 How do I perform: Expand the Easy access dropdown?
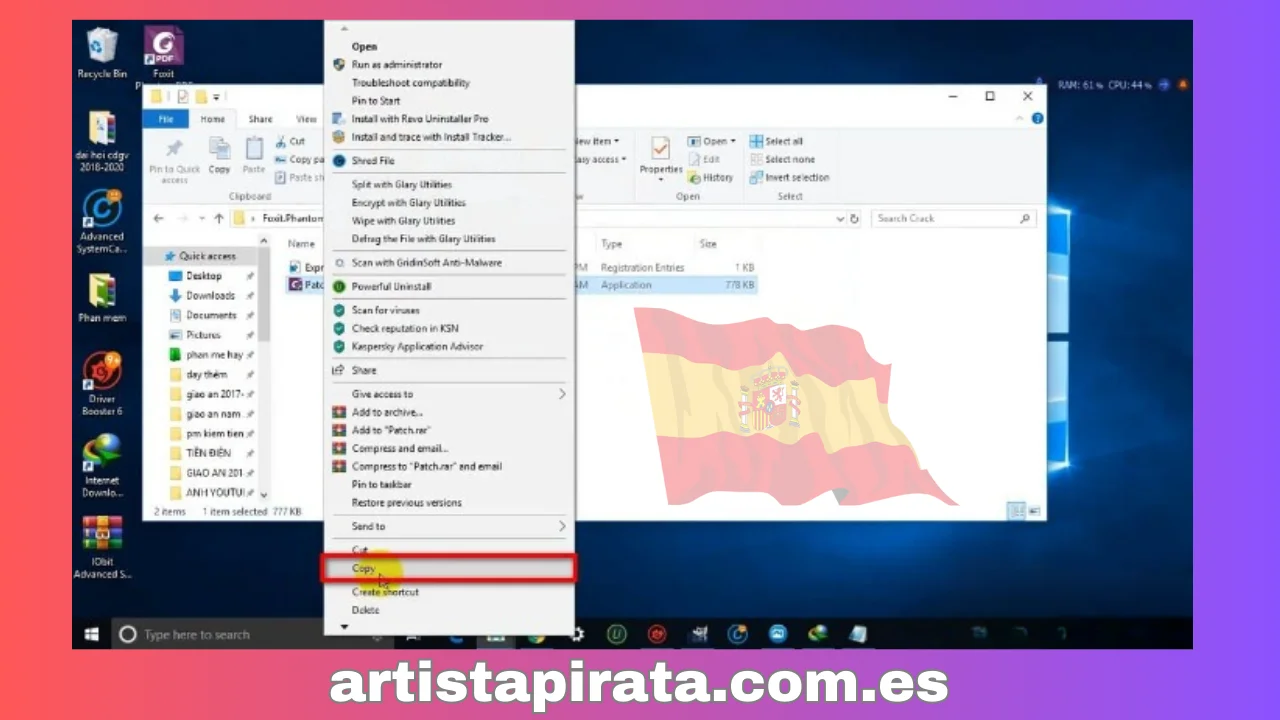[600, 159]
